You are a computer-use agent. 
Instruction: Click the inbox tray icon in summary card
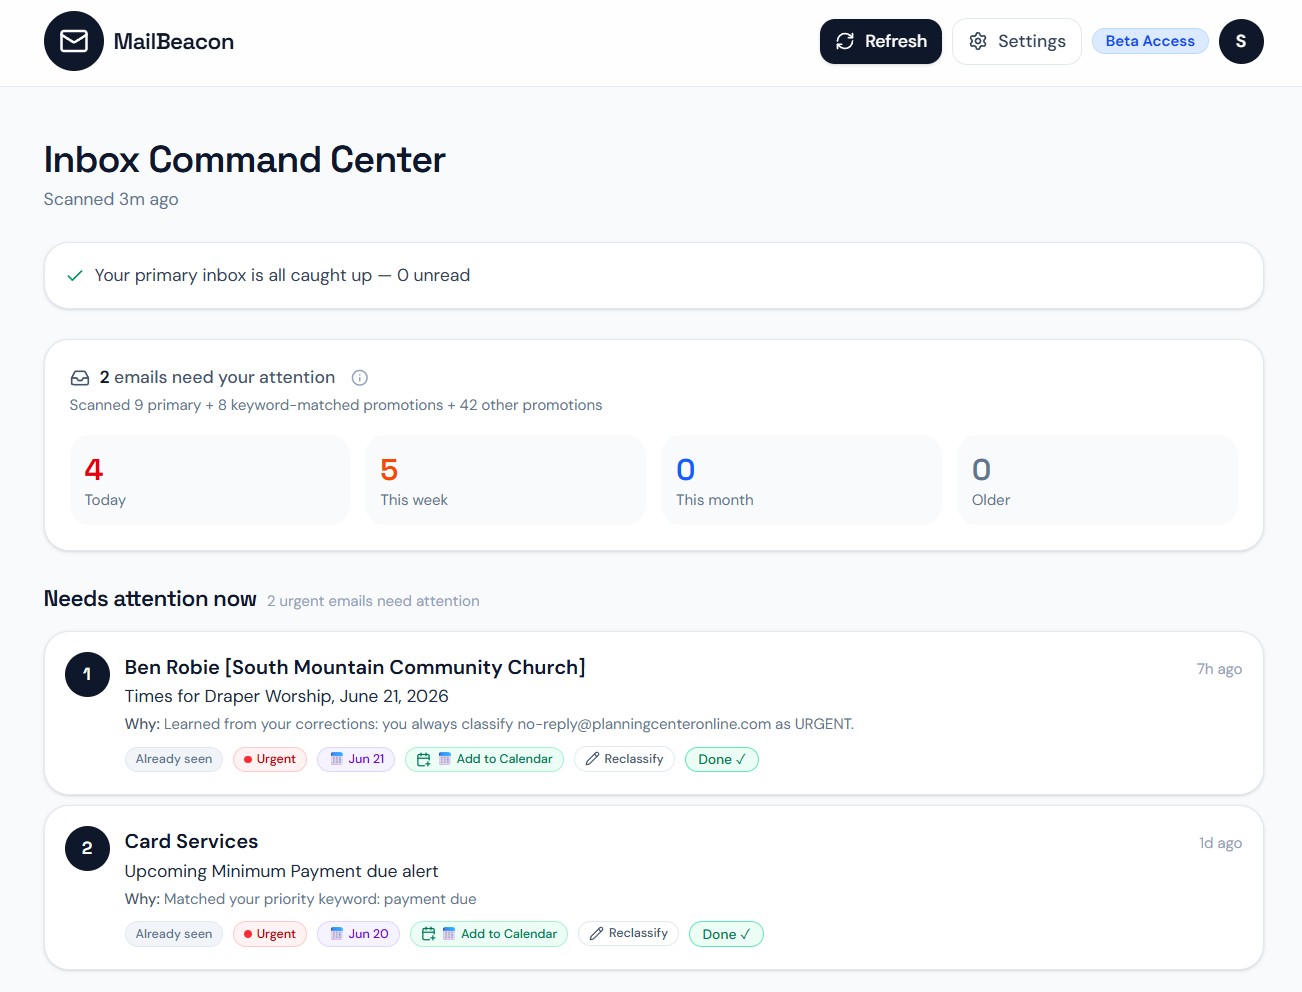tap(80, 378)
